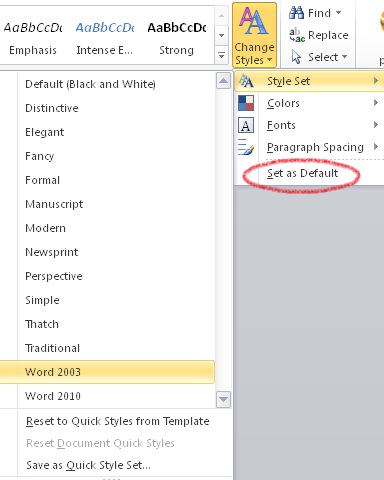Select the Style Set menu item

(310, 81)
